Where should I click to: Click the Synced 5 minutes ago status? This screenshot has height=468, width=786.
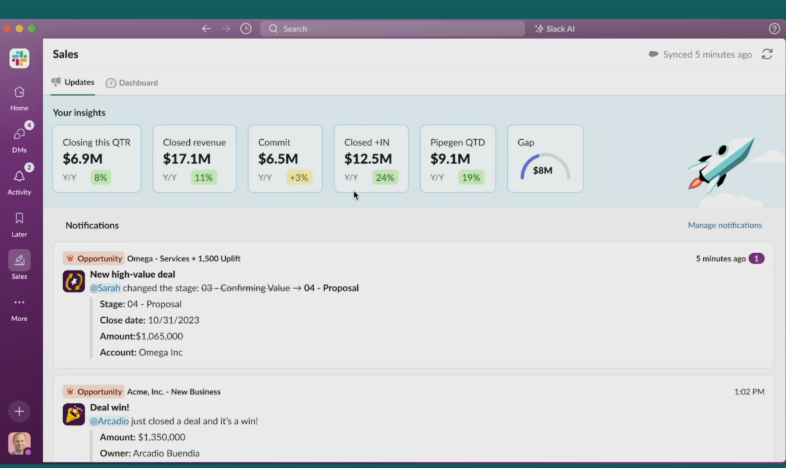pos(700,54)
